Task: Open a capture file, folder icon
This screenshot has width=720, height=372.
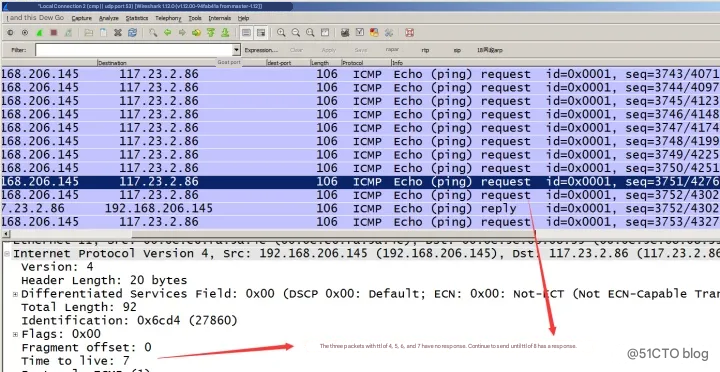Action: 89,33
